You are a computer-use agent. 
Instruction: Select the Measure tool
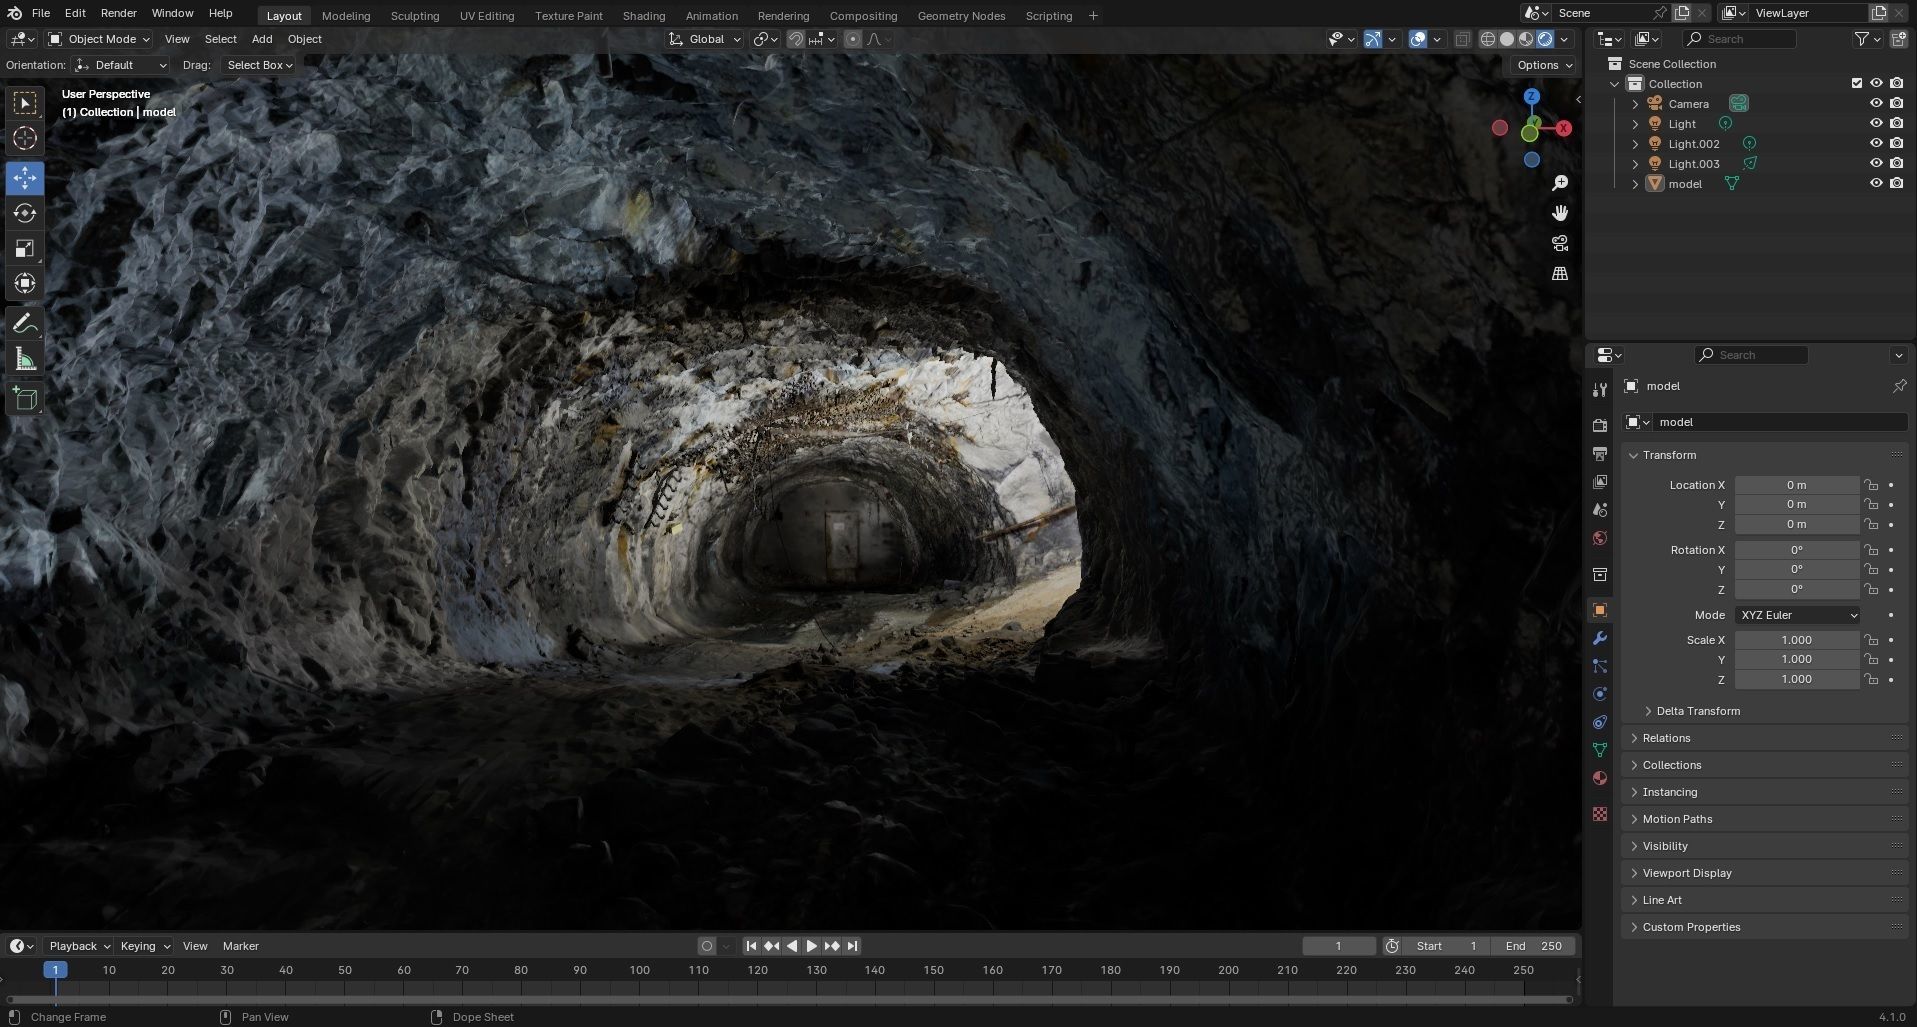click(25, 359)
